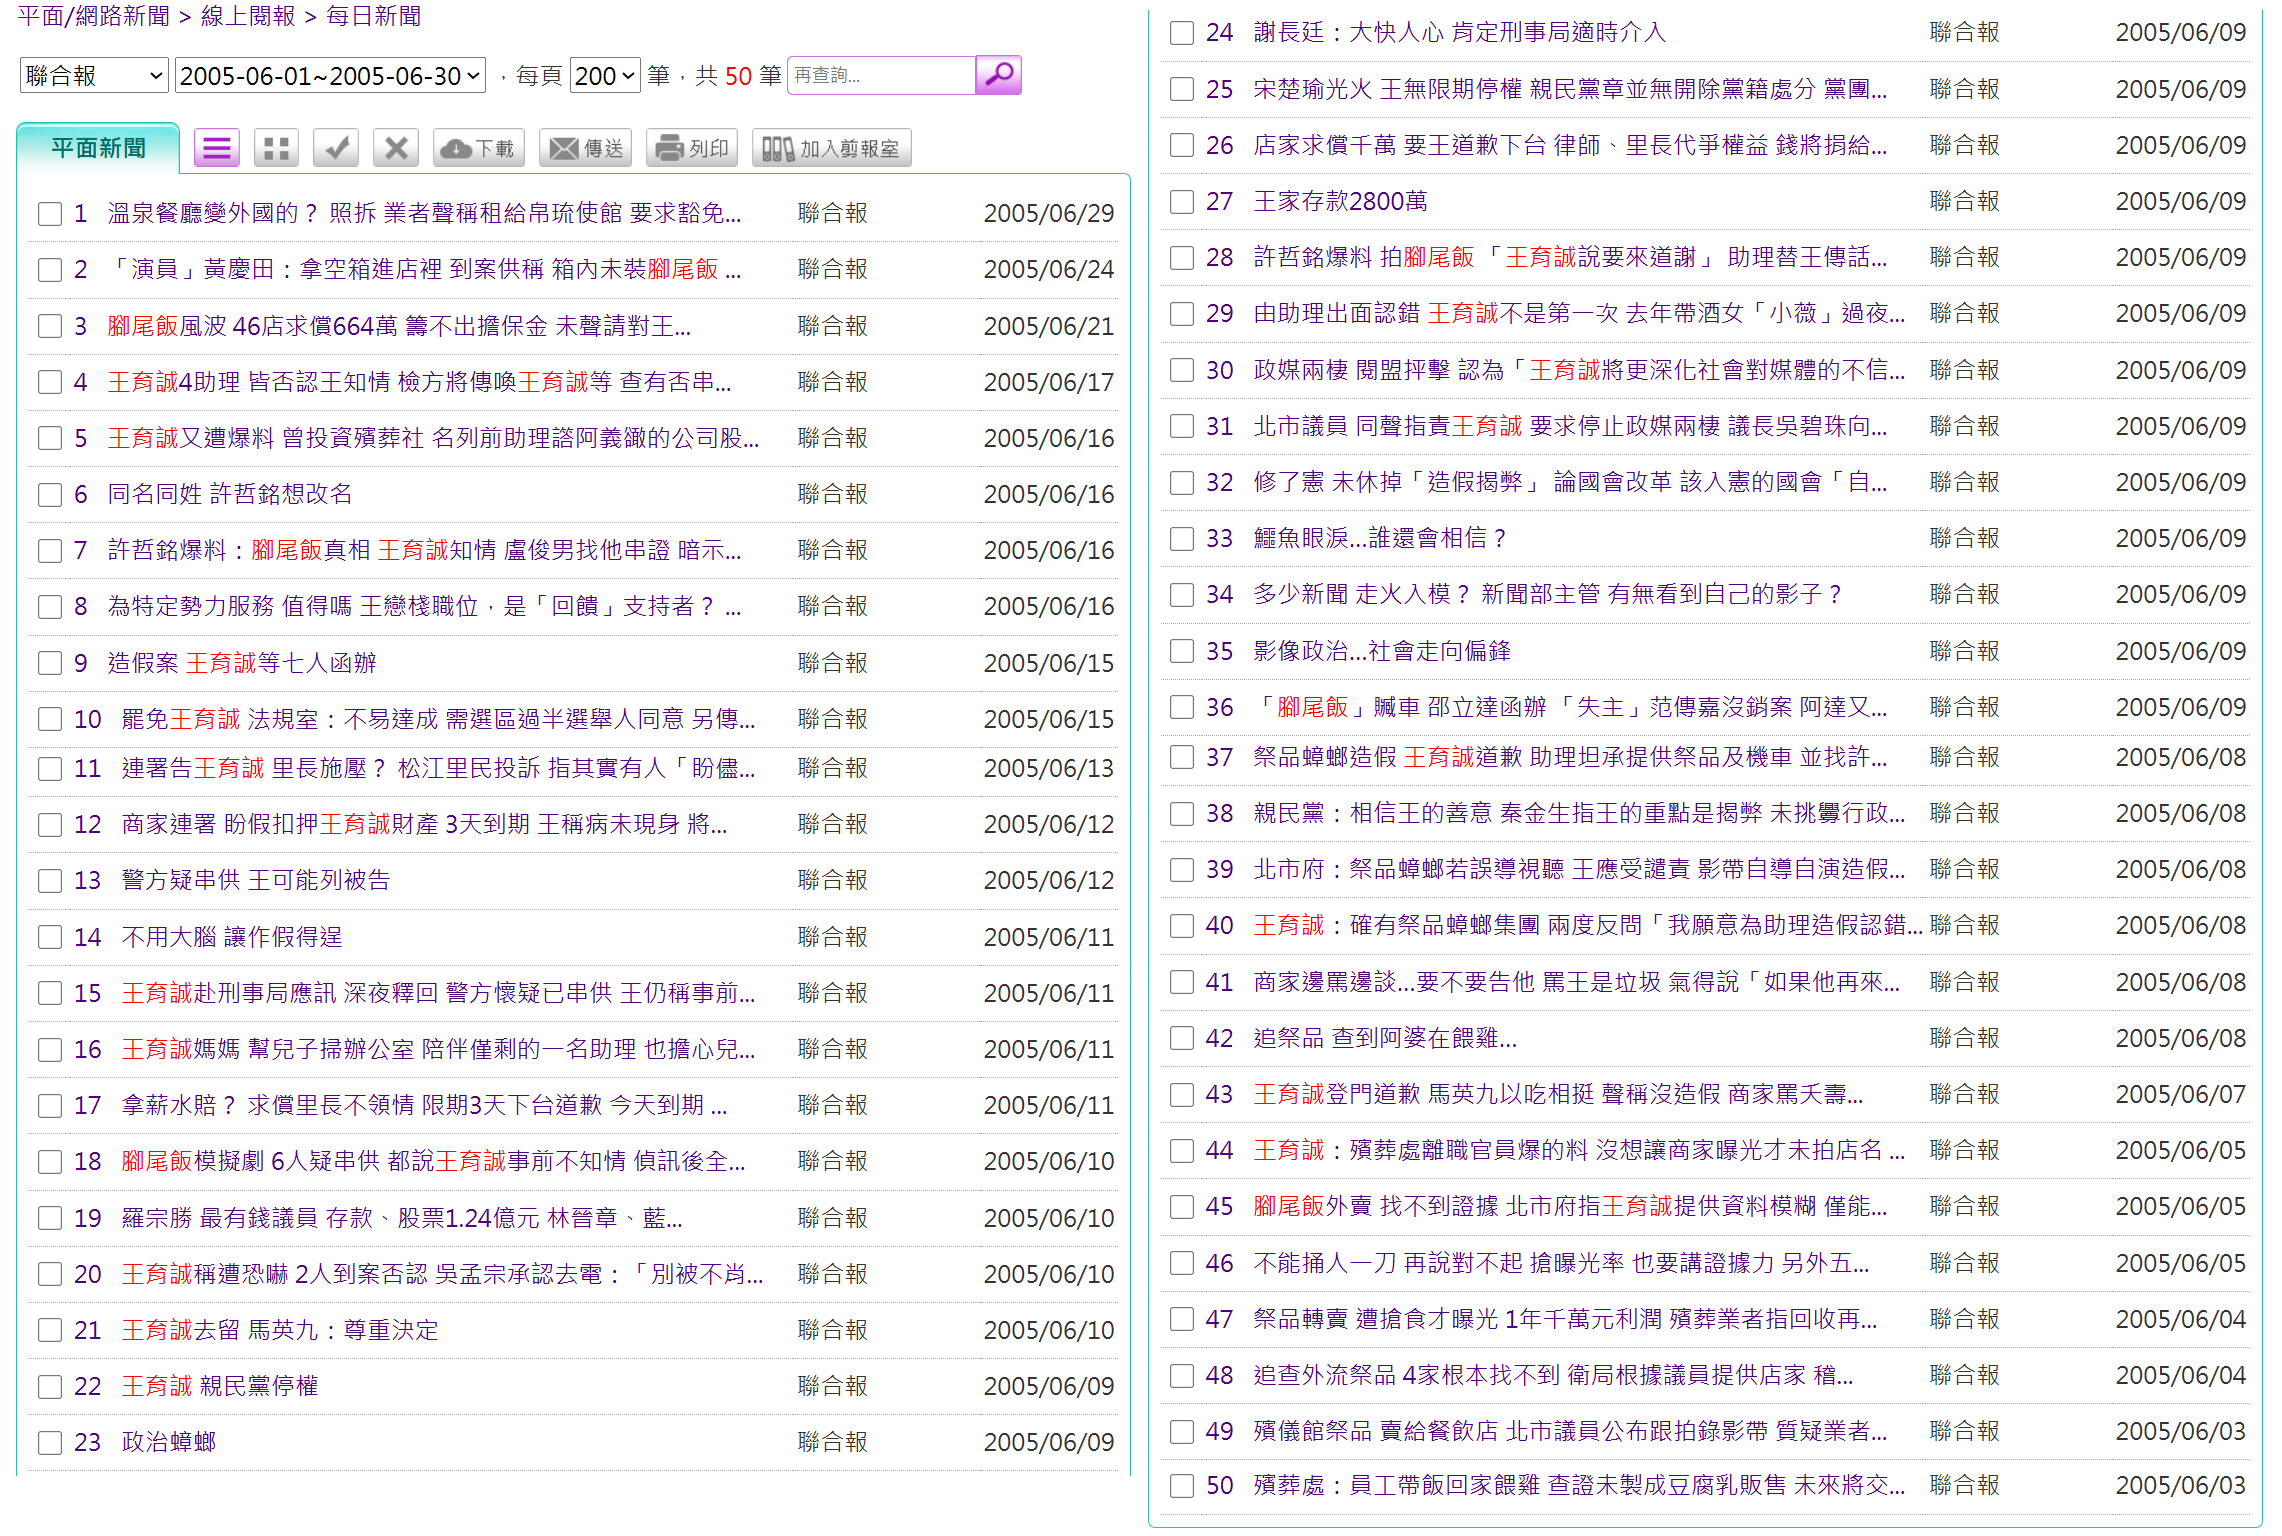Focus the 再查詢 search input field
Screen dimensions: 2282x1536
[881, 75]
